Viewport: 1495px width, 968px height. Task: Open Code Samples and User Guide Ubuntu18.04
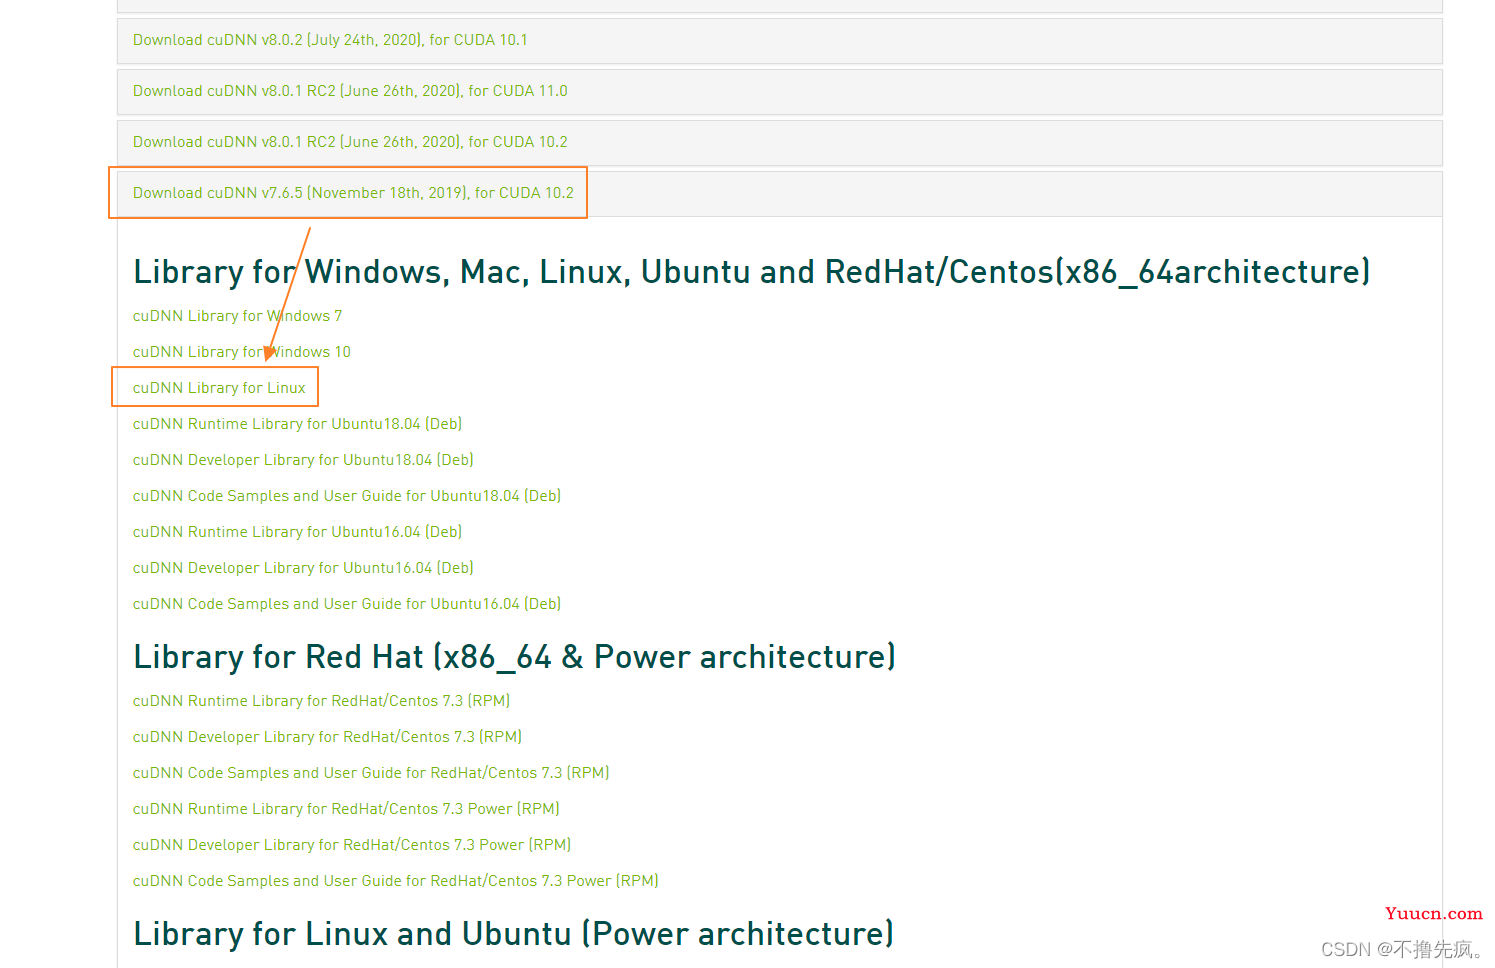tap(347, 496)
